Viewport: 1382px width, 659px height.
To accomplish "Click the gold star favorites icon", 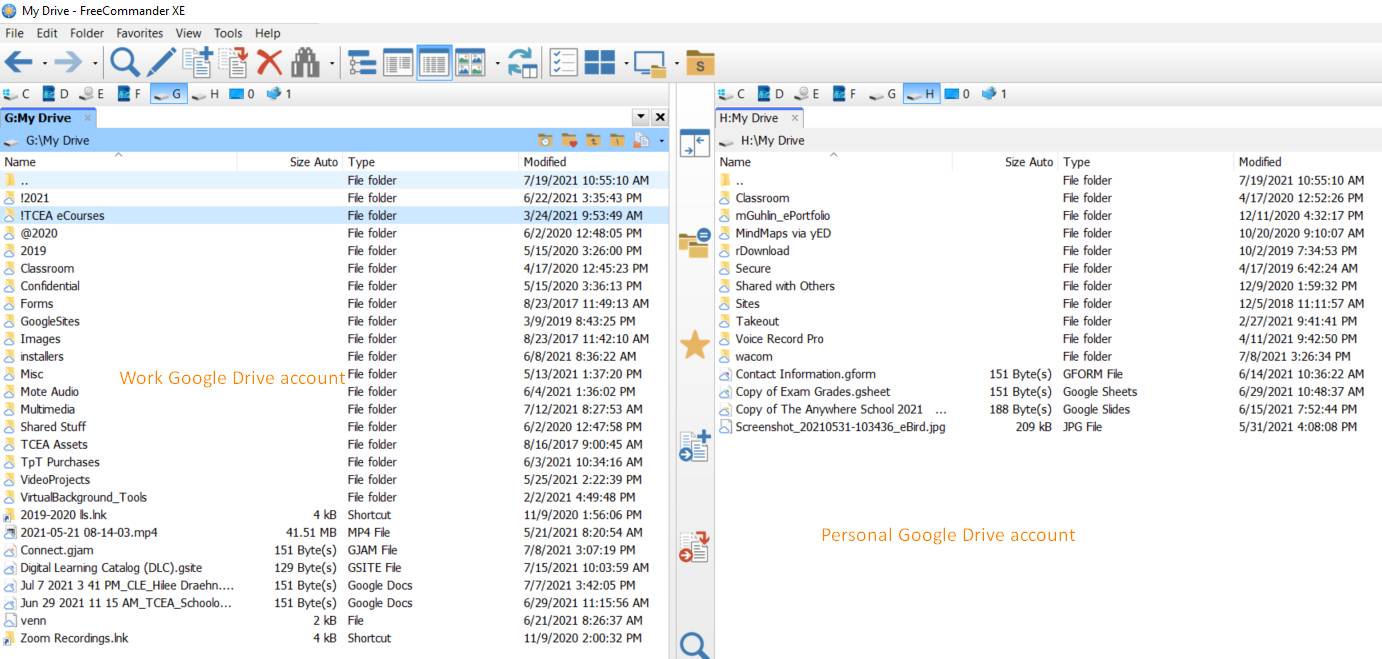I will click(694, 346).
